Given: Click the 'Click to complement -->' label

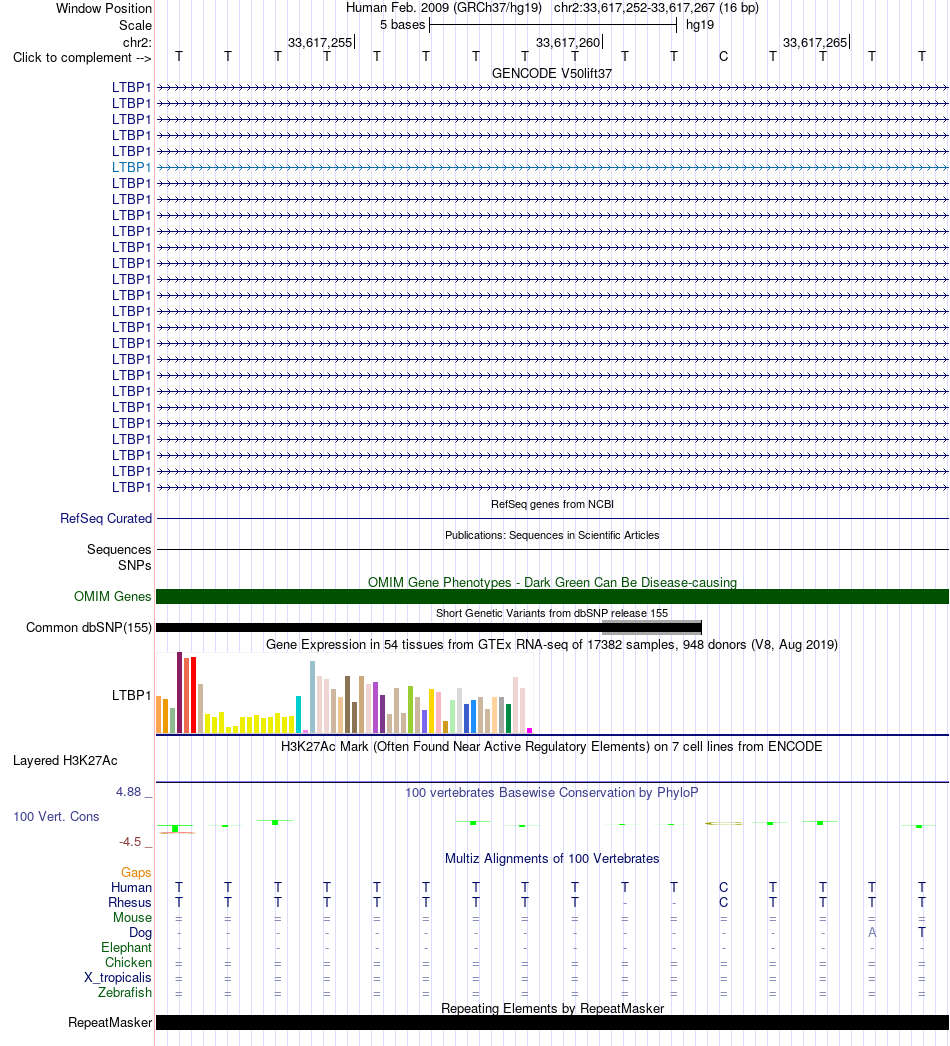Looking at the screenshot, I should pos(82,57).
